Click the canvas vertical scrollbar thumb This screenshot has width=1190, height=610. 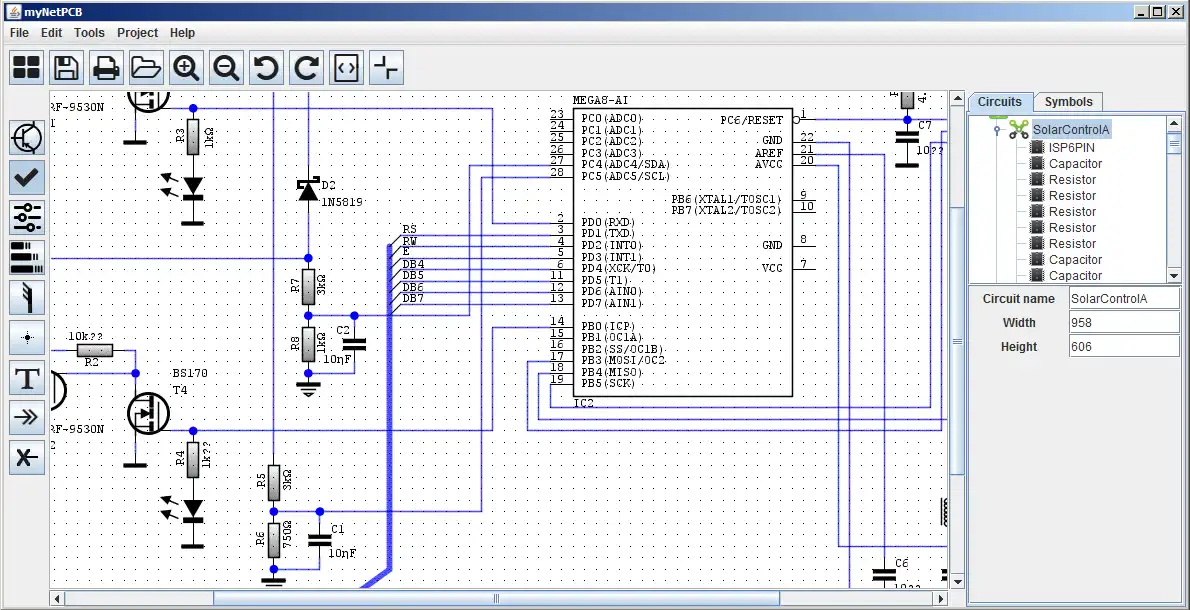pos(957,341)
